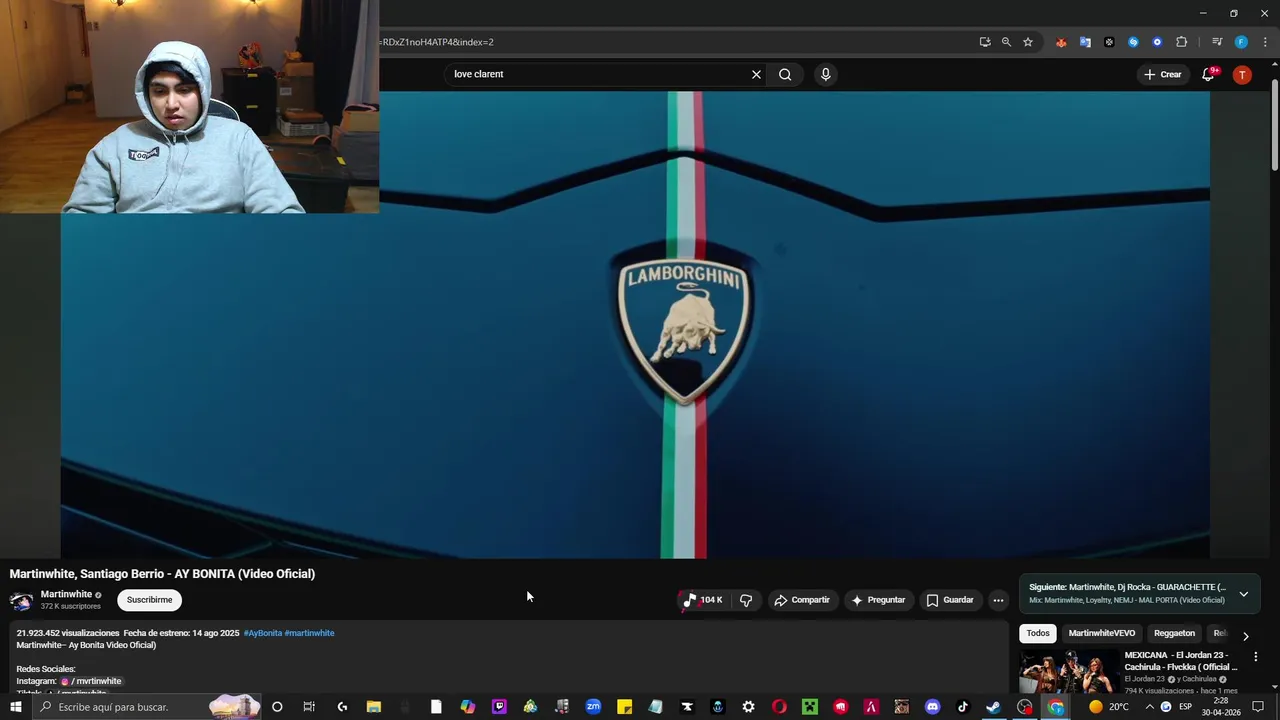
Task: Expand the Siguiente playlist panel chevron
Action: click(1243, 594)
